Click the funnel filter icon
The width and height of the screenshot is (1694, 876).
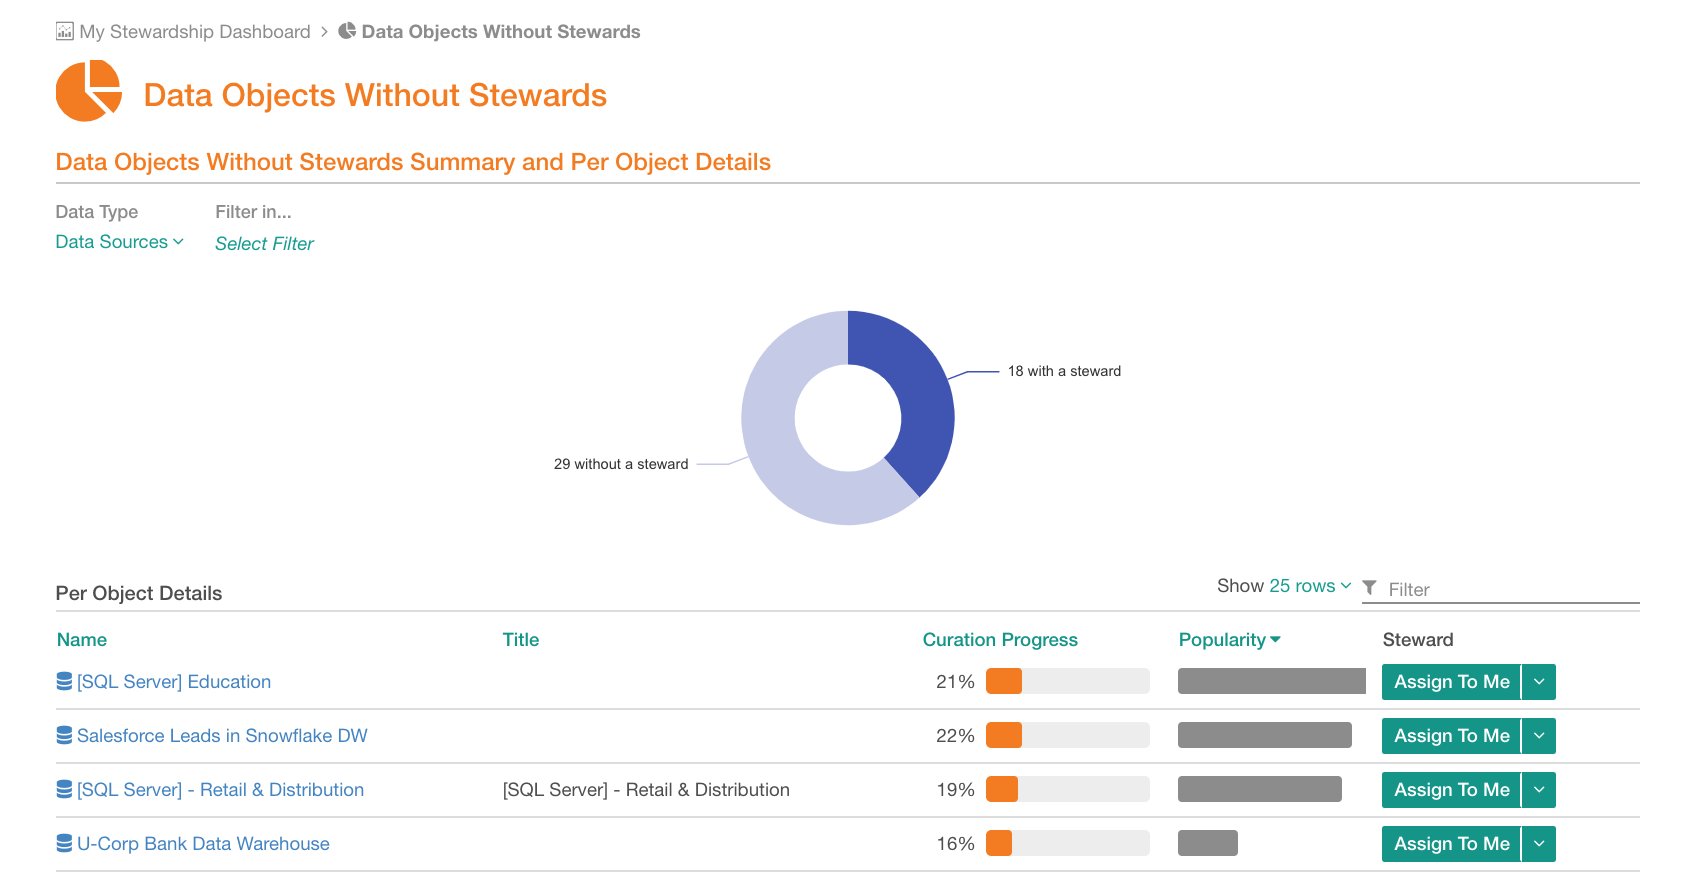1370,588
